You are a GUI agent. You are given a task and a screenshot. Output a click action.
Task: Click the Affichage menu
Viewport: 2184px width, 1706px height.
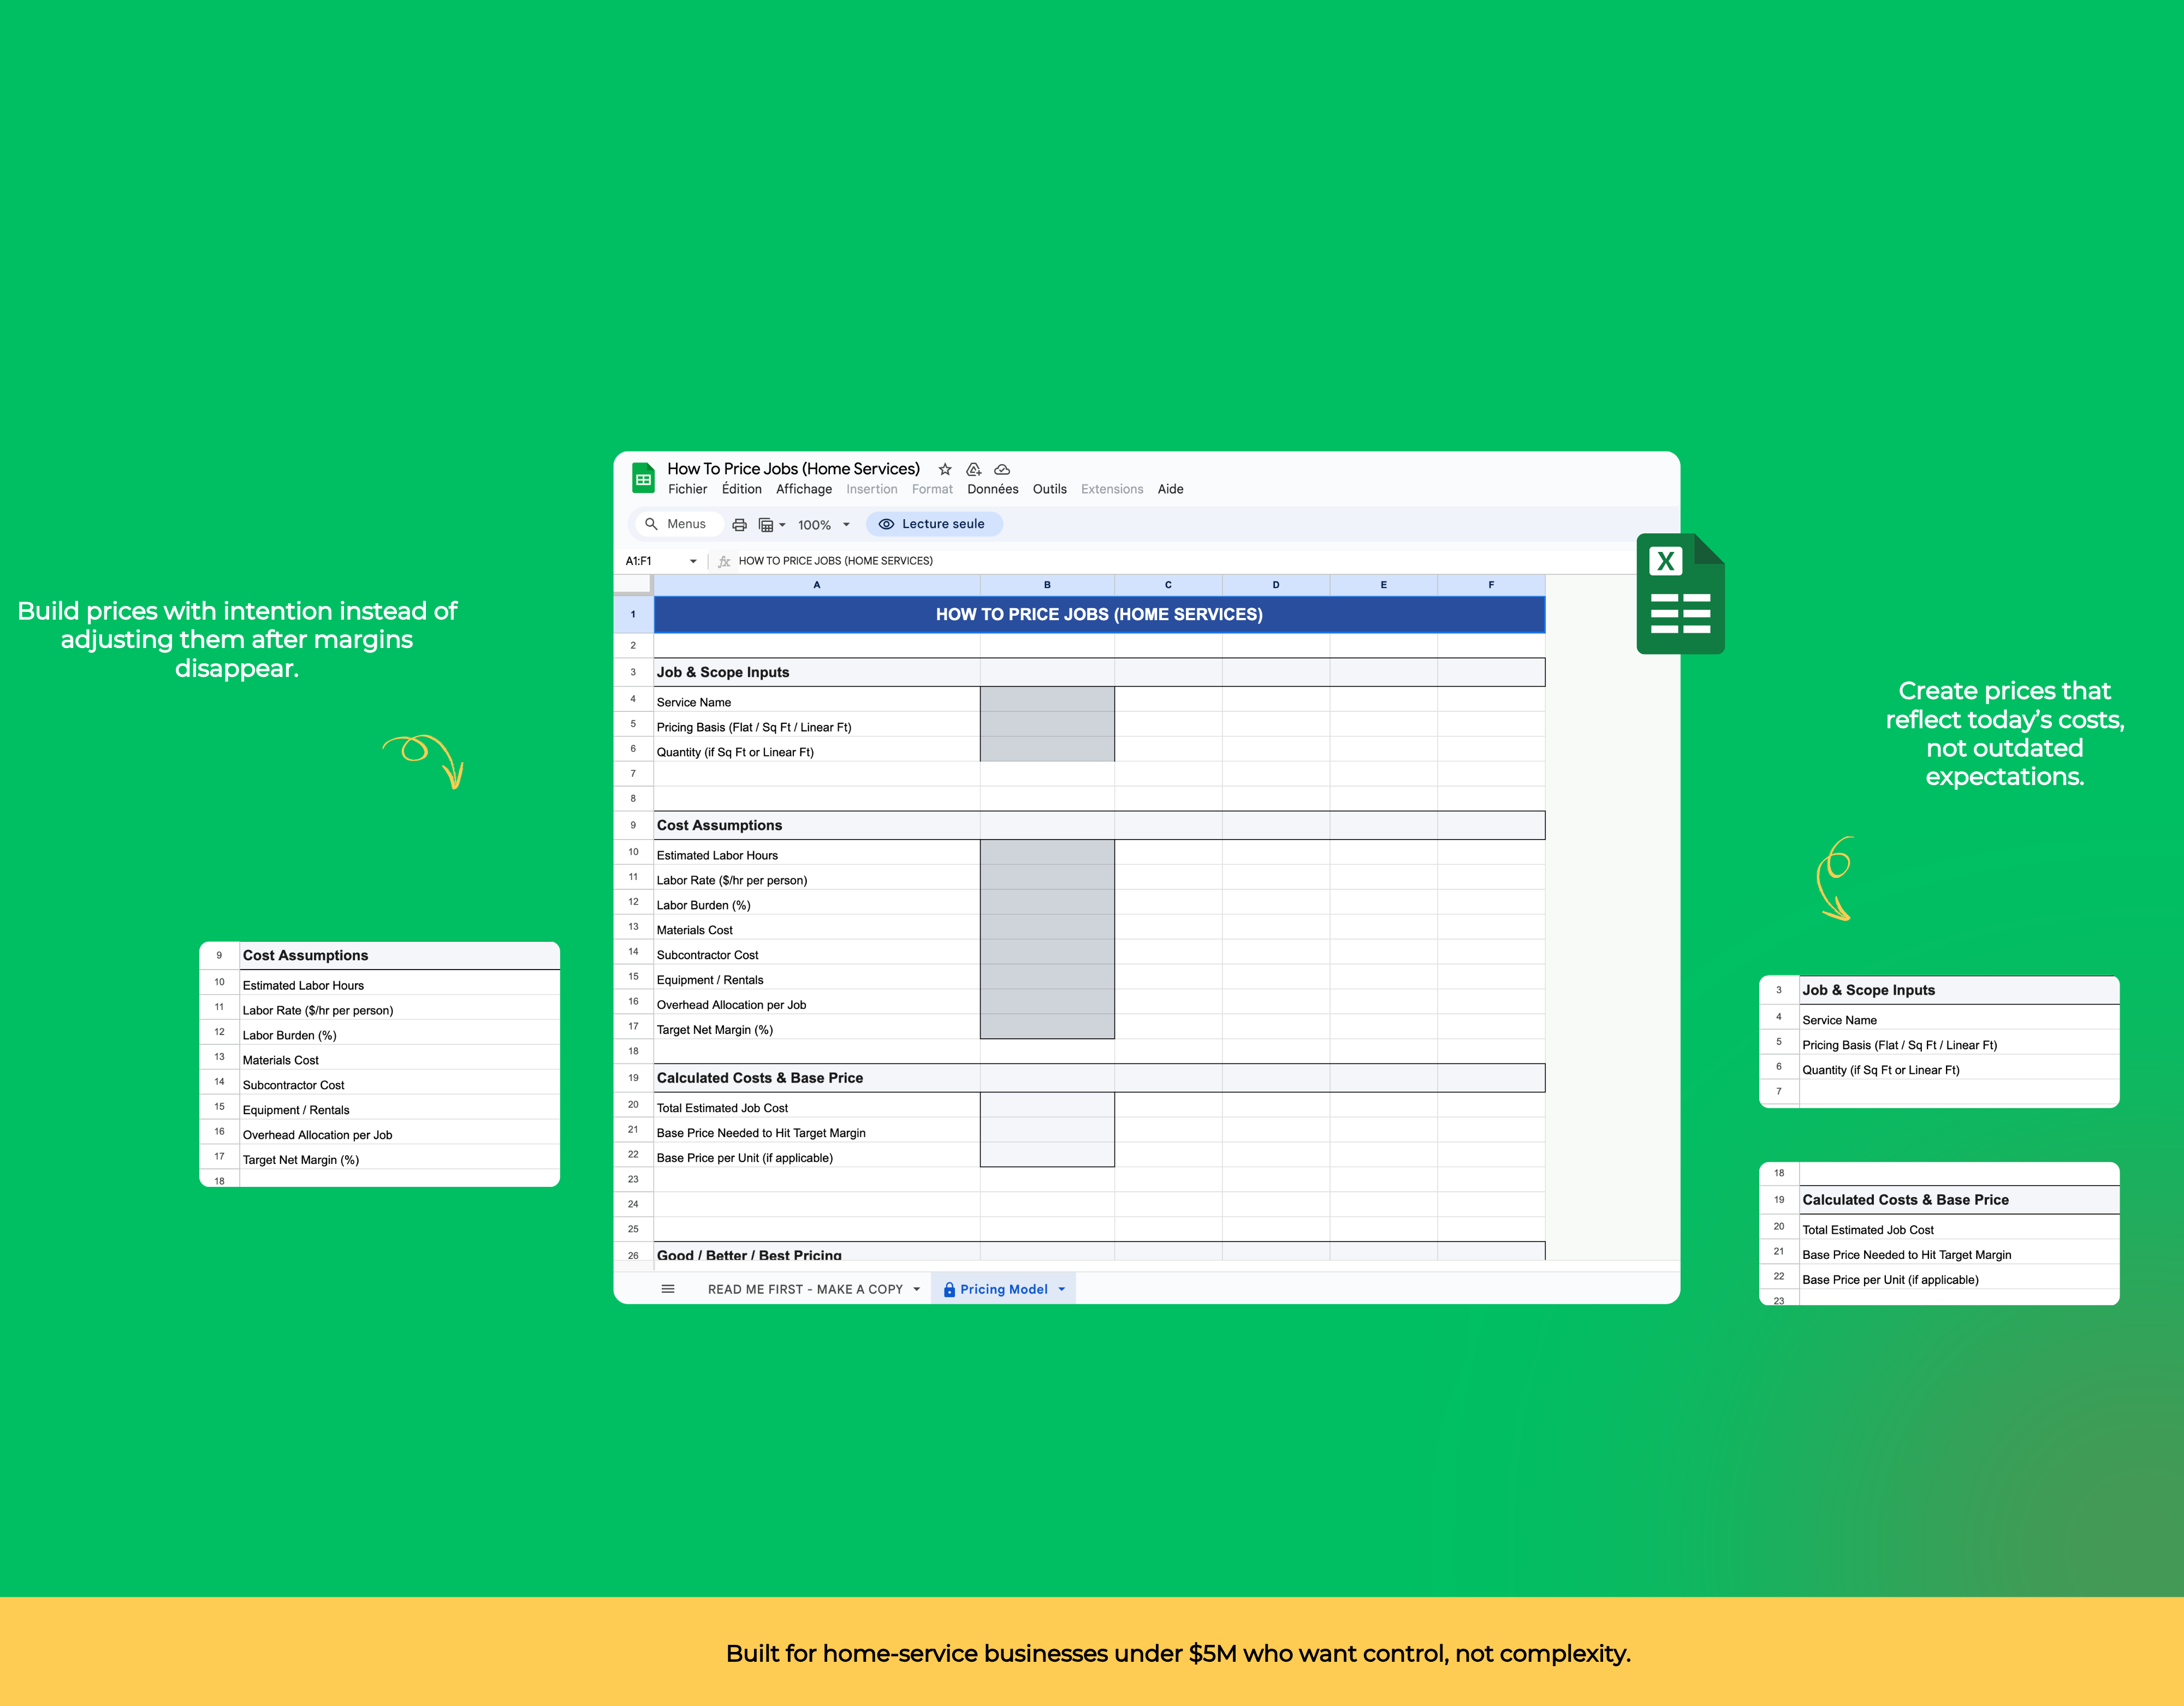click(803, 489)
